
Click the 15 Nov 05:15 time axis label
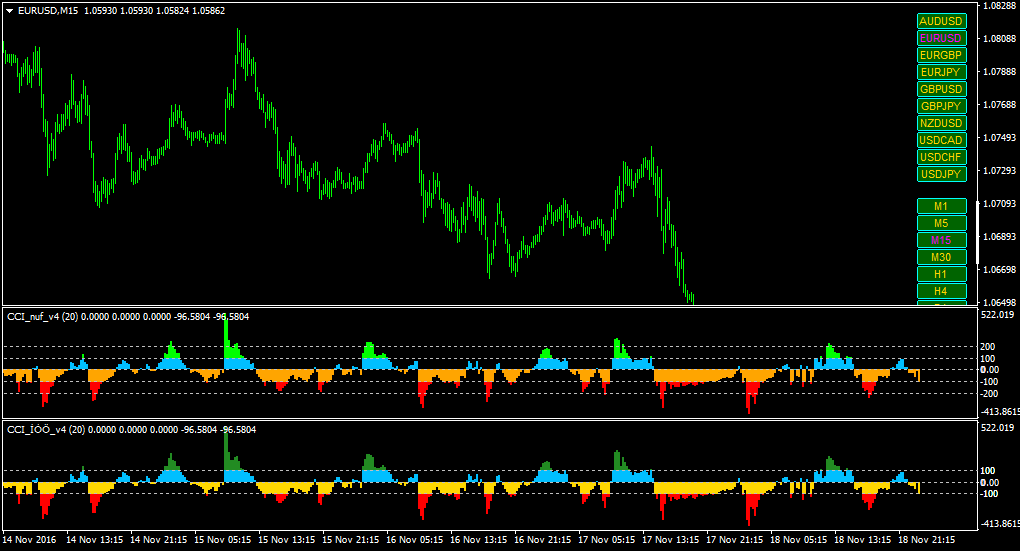(x=223, y=540)
